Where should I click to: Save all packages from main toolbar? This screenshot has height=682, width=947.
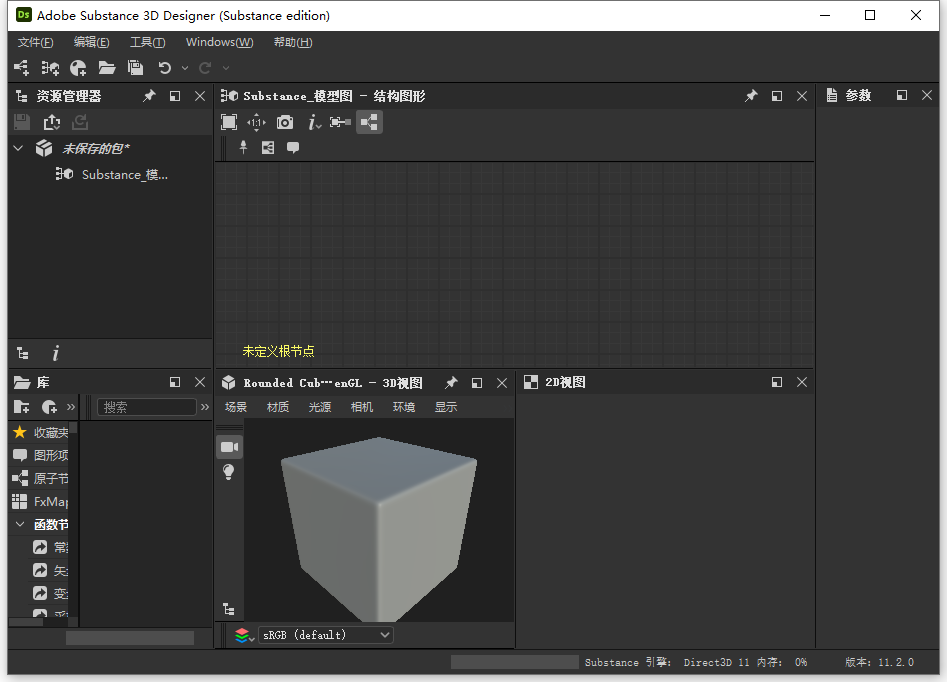135,68
